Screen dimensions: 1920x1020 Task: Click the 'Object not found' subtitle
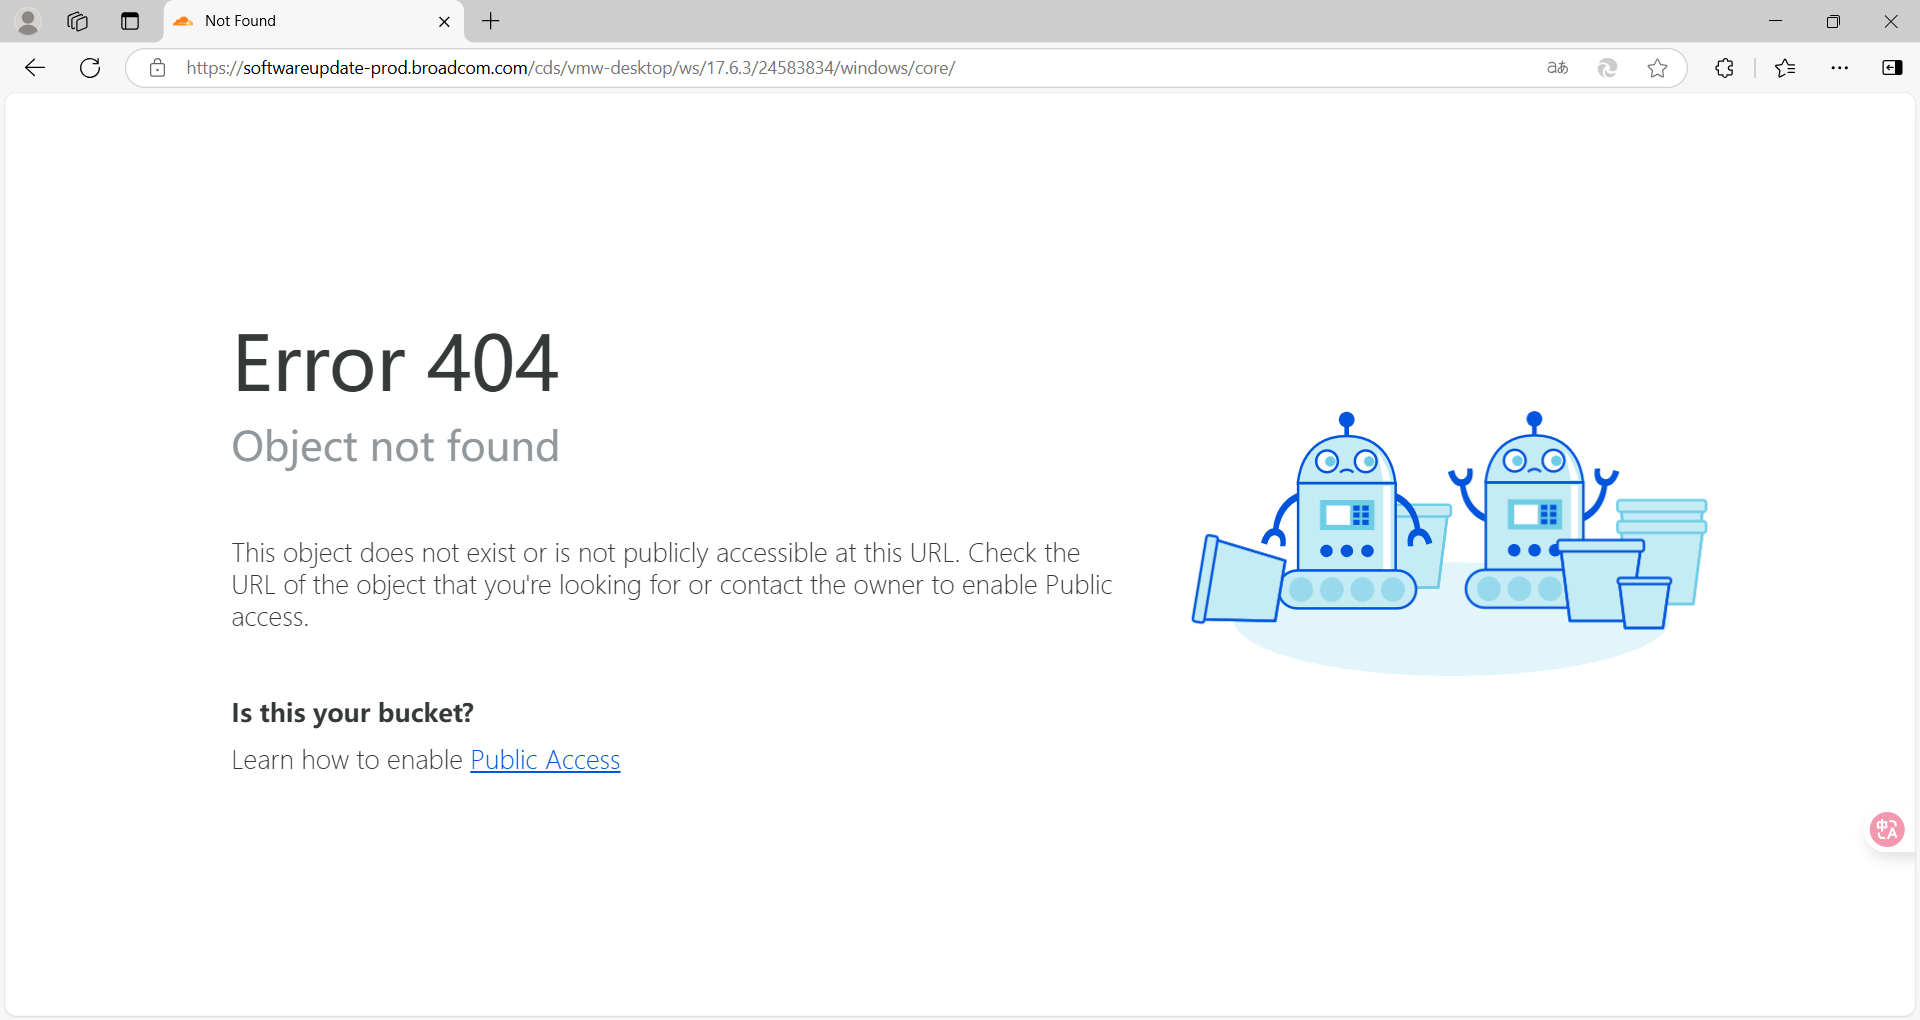(x=395, y=446)
